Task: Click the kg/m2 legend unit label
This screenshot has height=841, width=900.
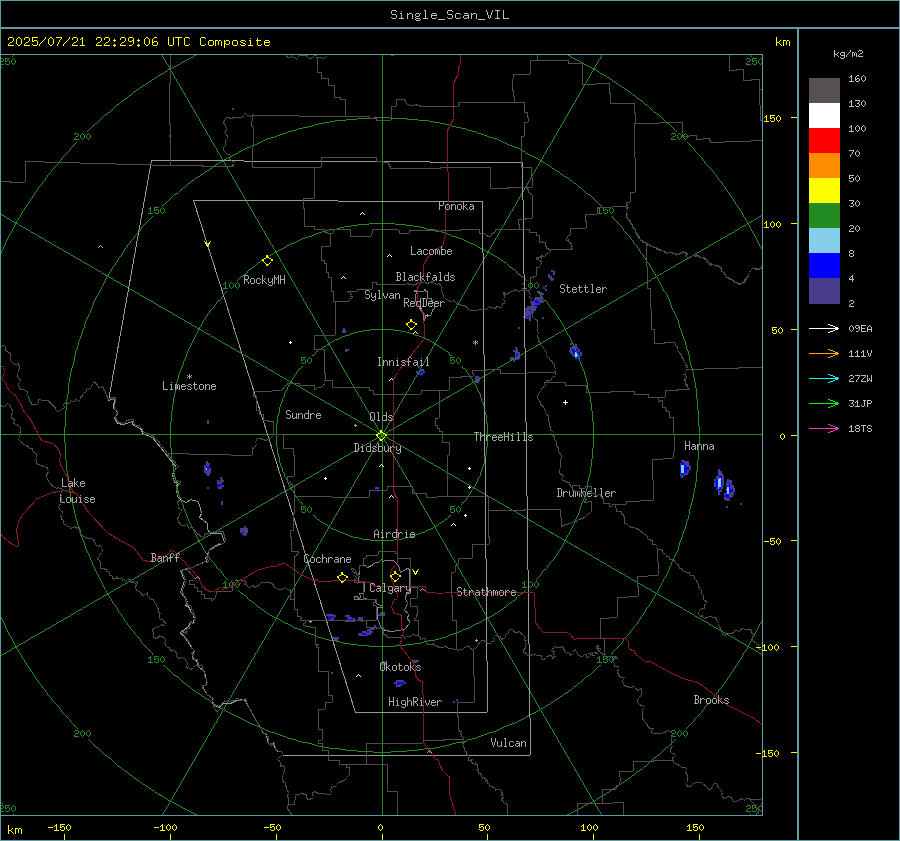Action: 848,54
